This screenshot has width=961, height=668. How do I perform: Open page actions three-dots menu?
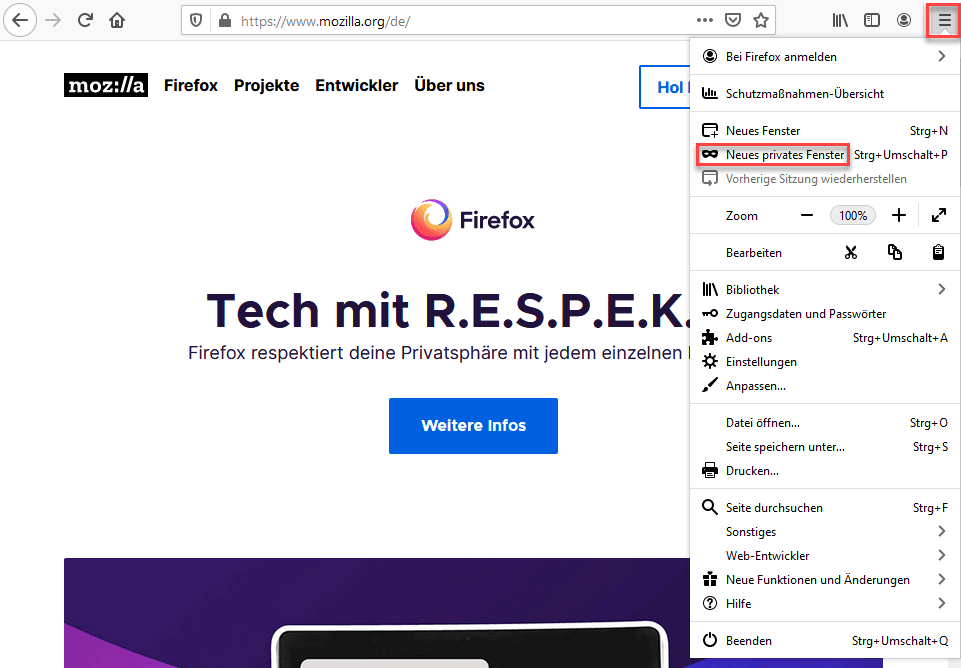click(705, 20)
